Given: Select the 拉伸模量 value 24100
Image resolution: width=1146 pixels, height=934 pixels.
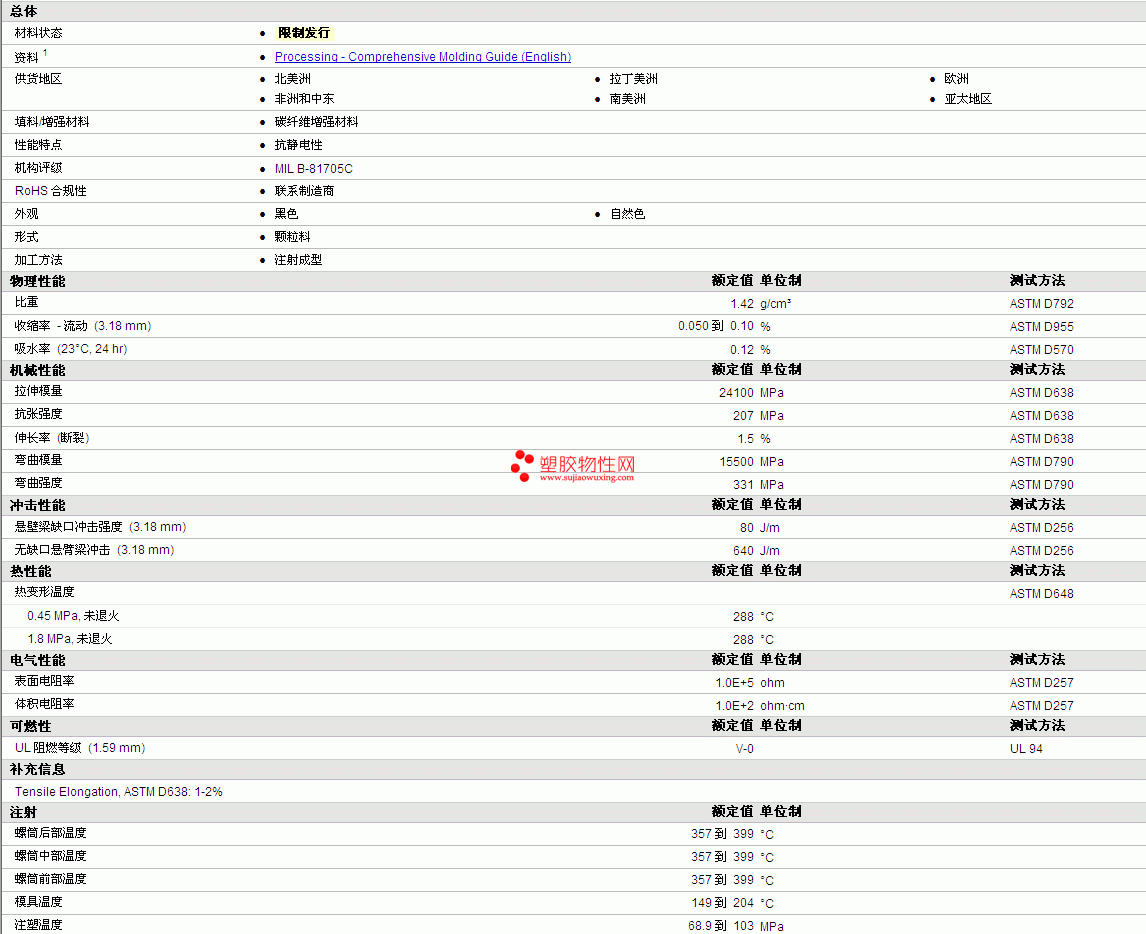Looking at the screenshot, I should 736,393.
